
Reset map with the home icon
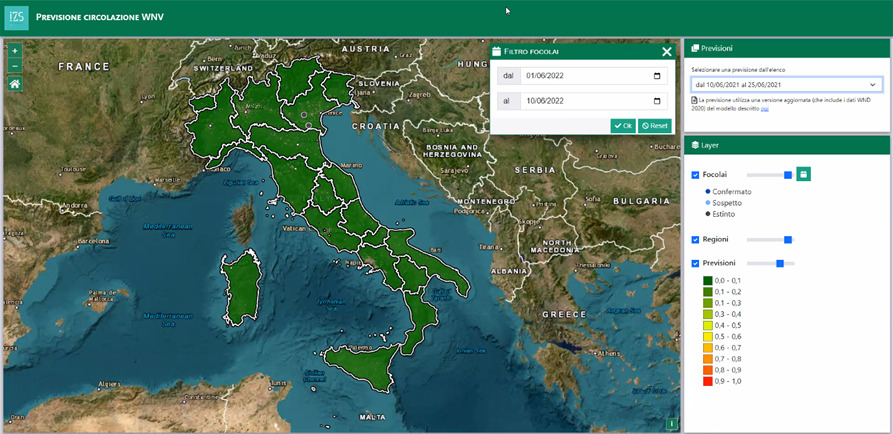[x=14, y=84]
